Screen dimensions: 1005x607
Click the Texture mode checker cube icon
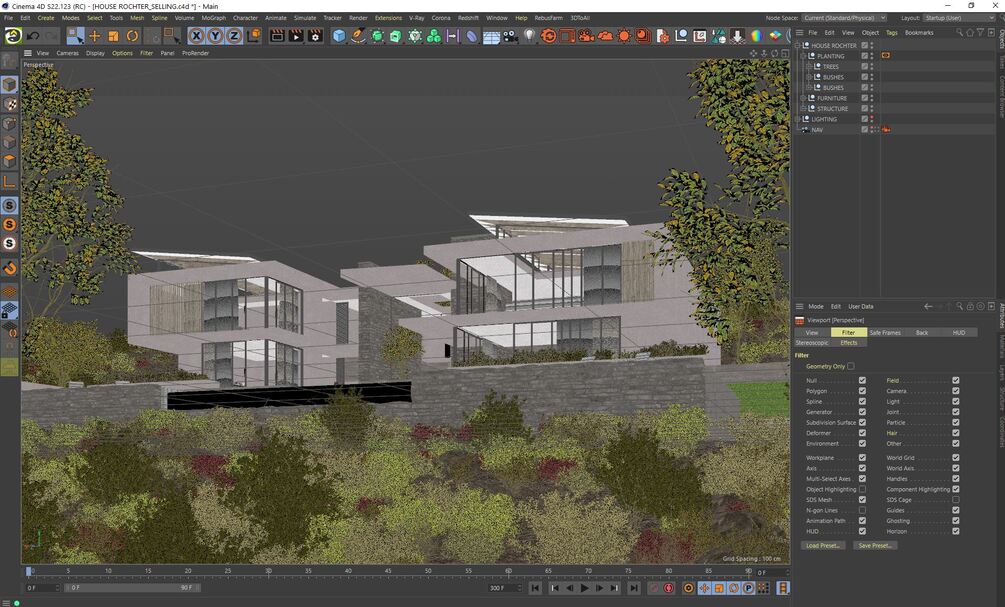coord(10,104)
